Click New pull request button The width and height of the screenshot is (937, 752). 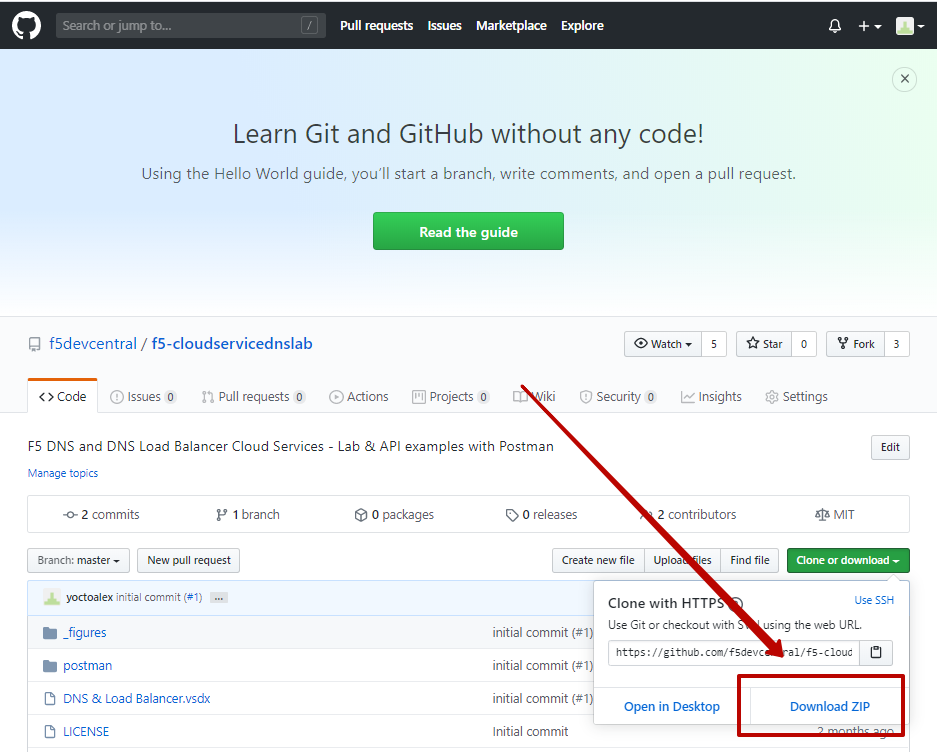click(189, 560)
